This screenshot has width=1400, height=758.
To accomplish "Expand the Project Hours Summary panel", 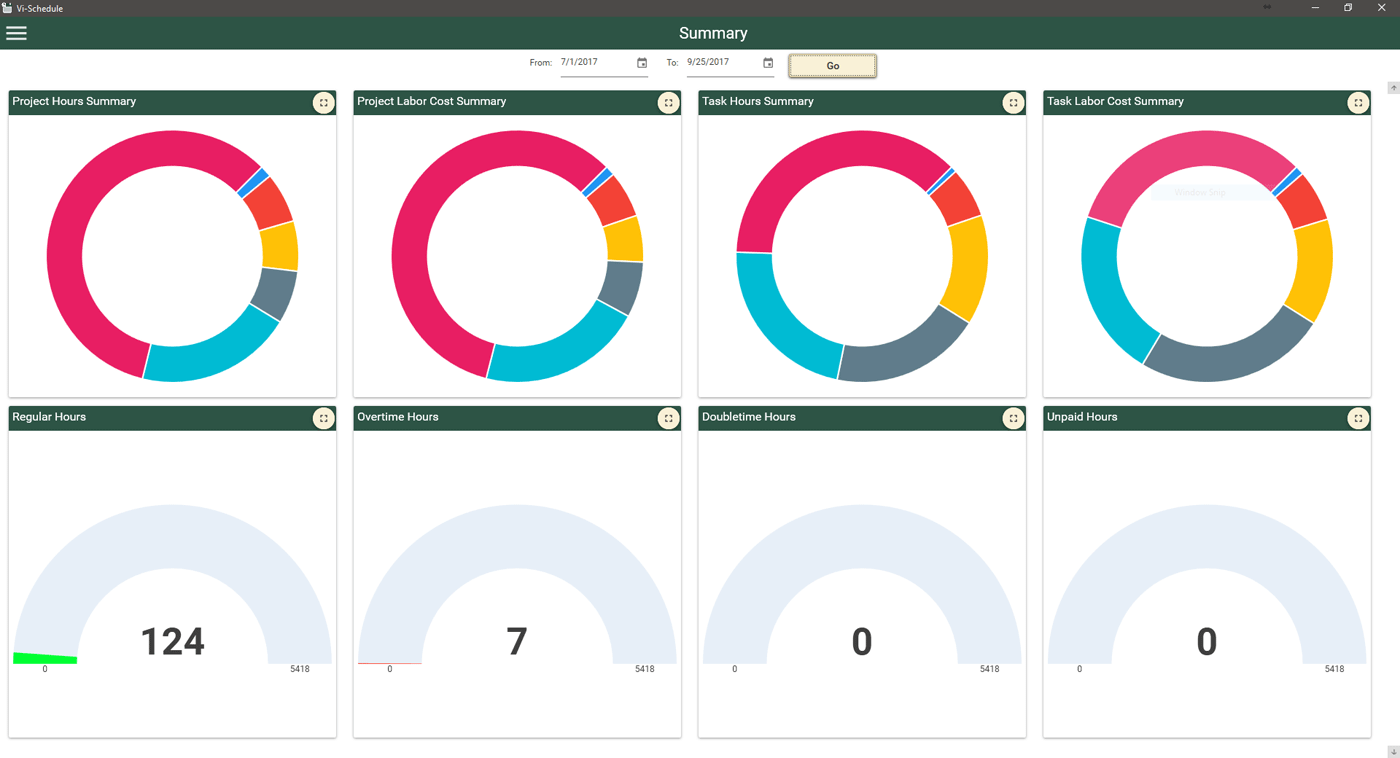I will click(x=323, y=103).
